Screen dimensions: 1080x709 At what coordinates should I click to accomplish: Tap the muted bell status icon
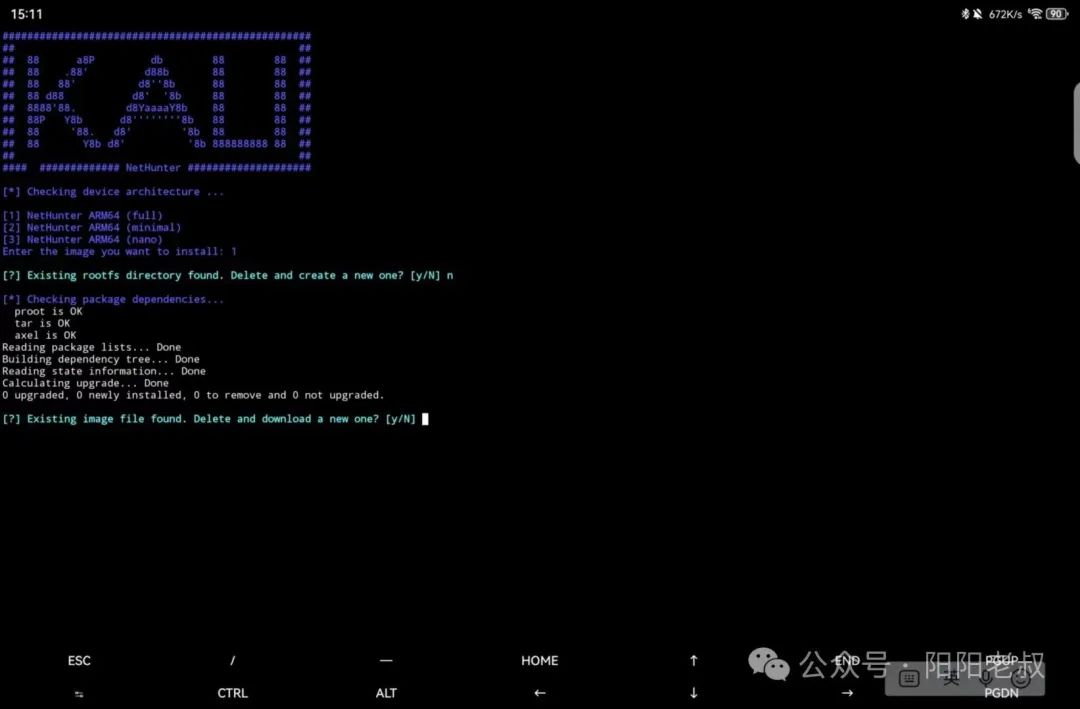pos(977,14)
